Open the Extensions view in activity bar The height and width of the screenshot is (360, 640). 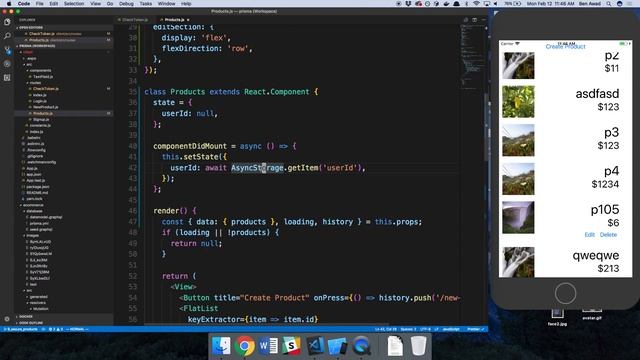[x=7, y=78]
